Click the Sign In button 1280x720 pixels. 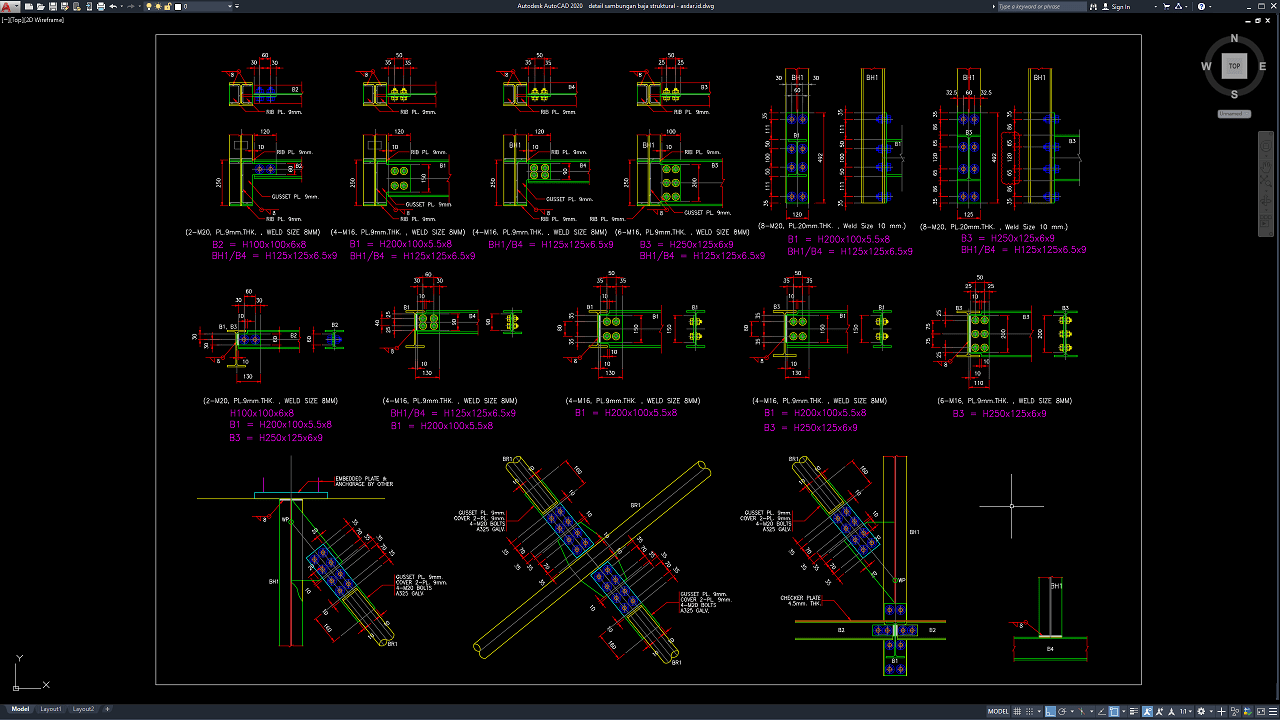point(1121,6)
